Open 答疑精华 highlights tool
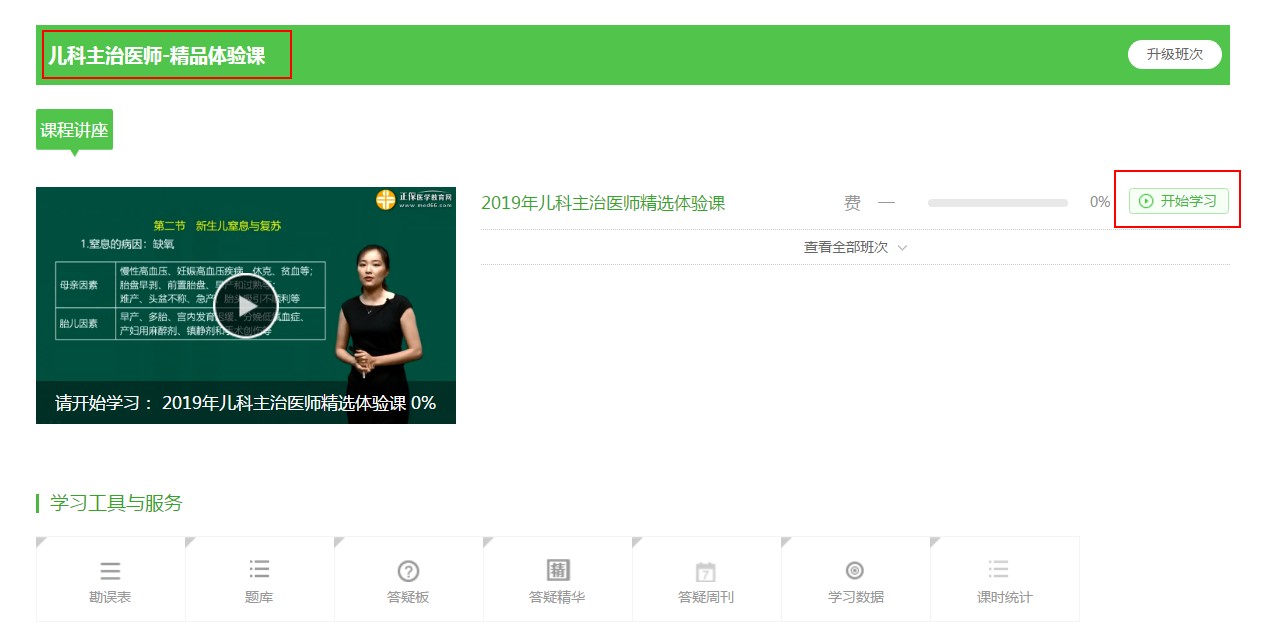The image size is (1274, 644). click(x=557, y=580)
